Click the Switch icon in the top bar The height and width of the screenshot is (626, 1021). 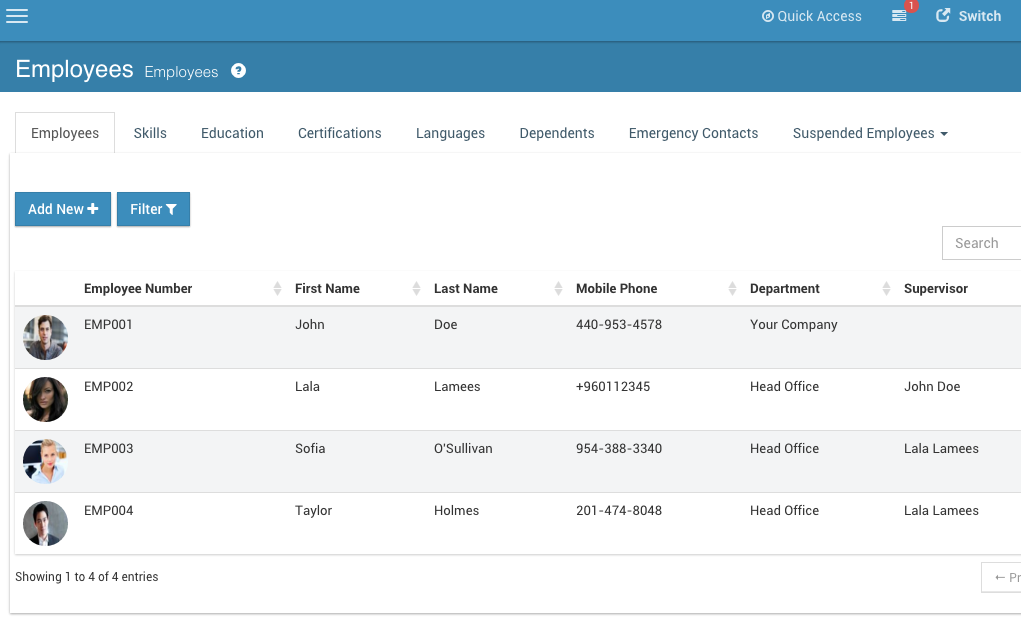pos(941,16)
